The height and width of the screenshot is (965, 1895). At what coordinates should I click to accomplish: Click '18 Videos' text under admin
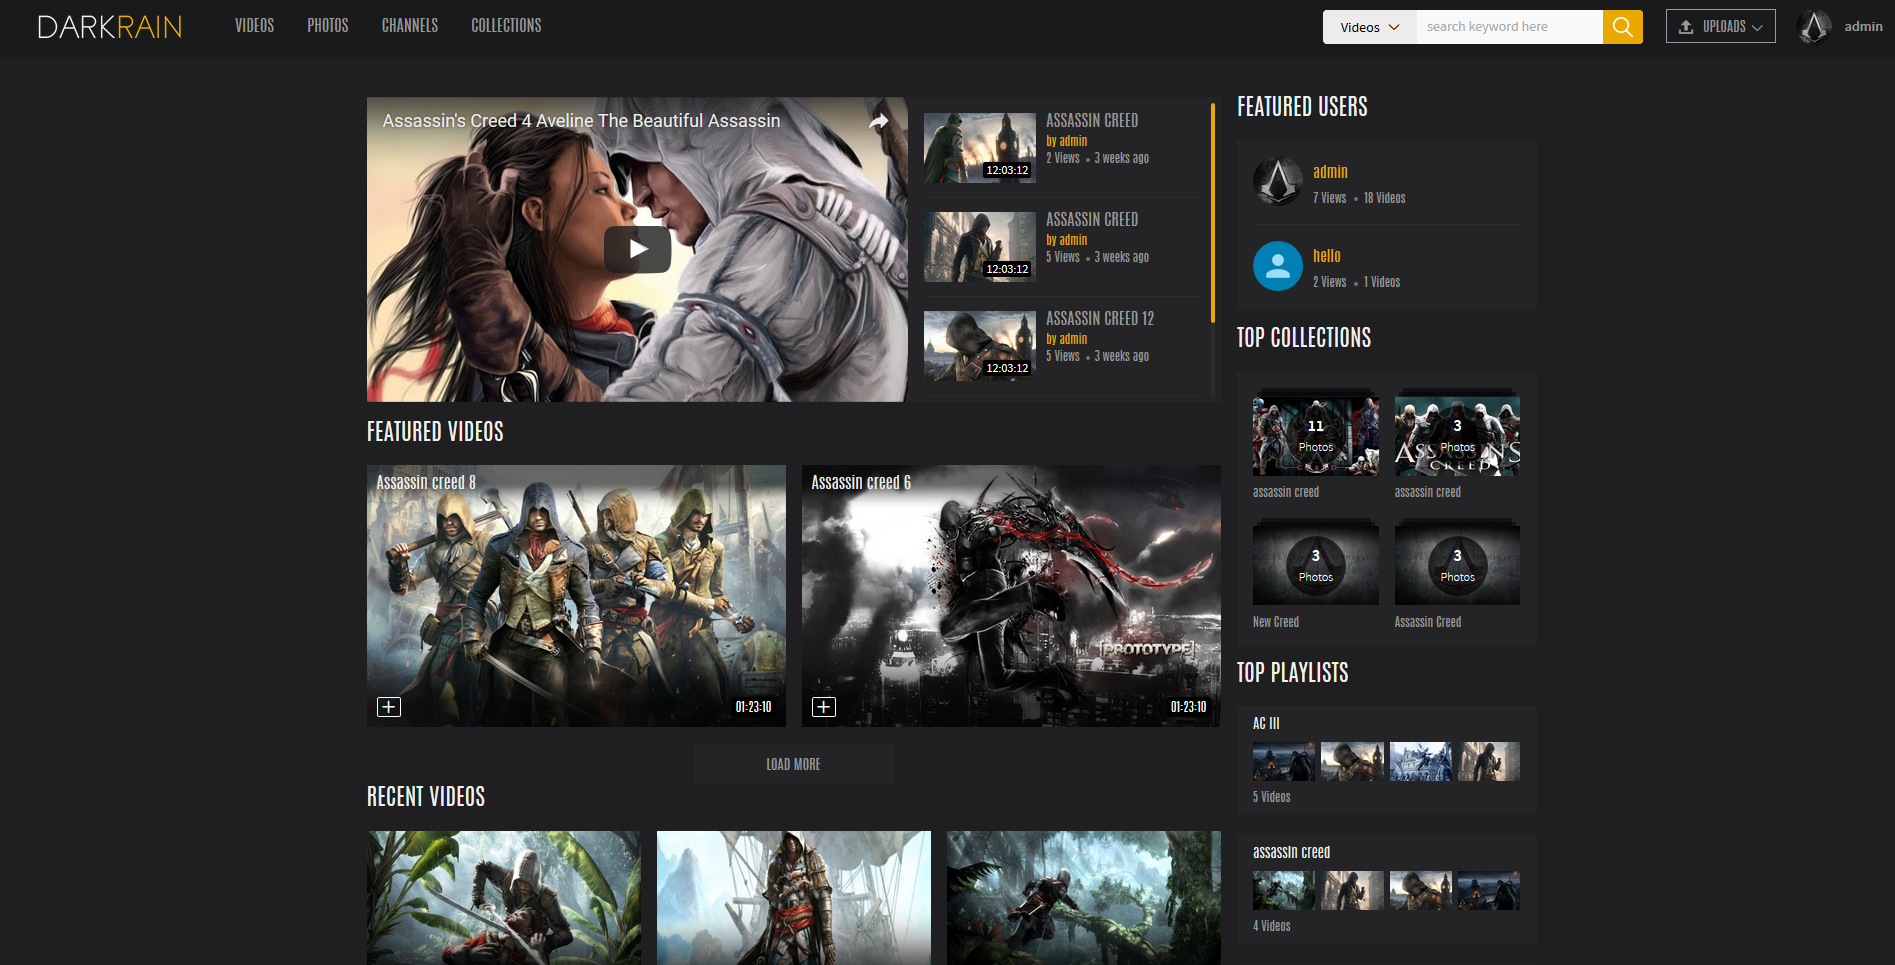tap(1384, 198)
